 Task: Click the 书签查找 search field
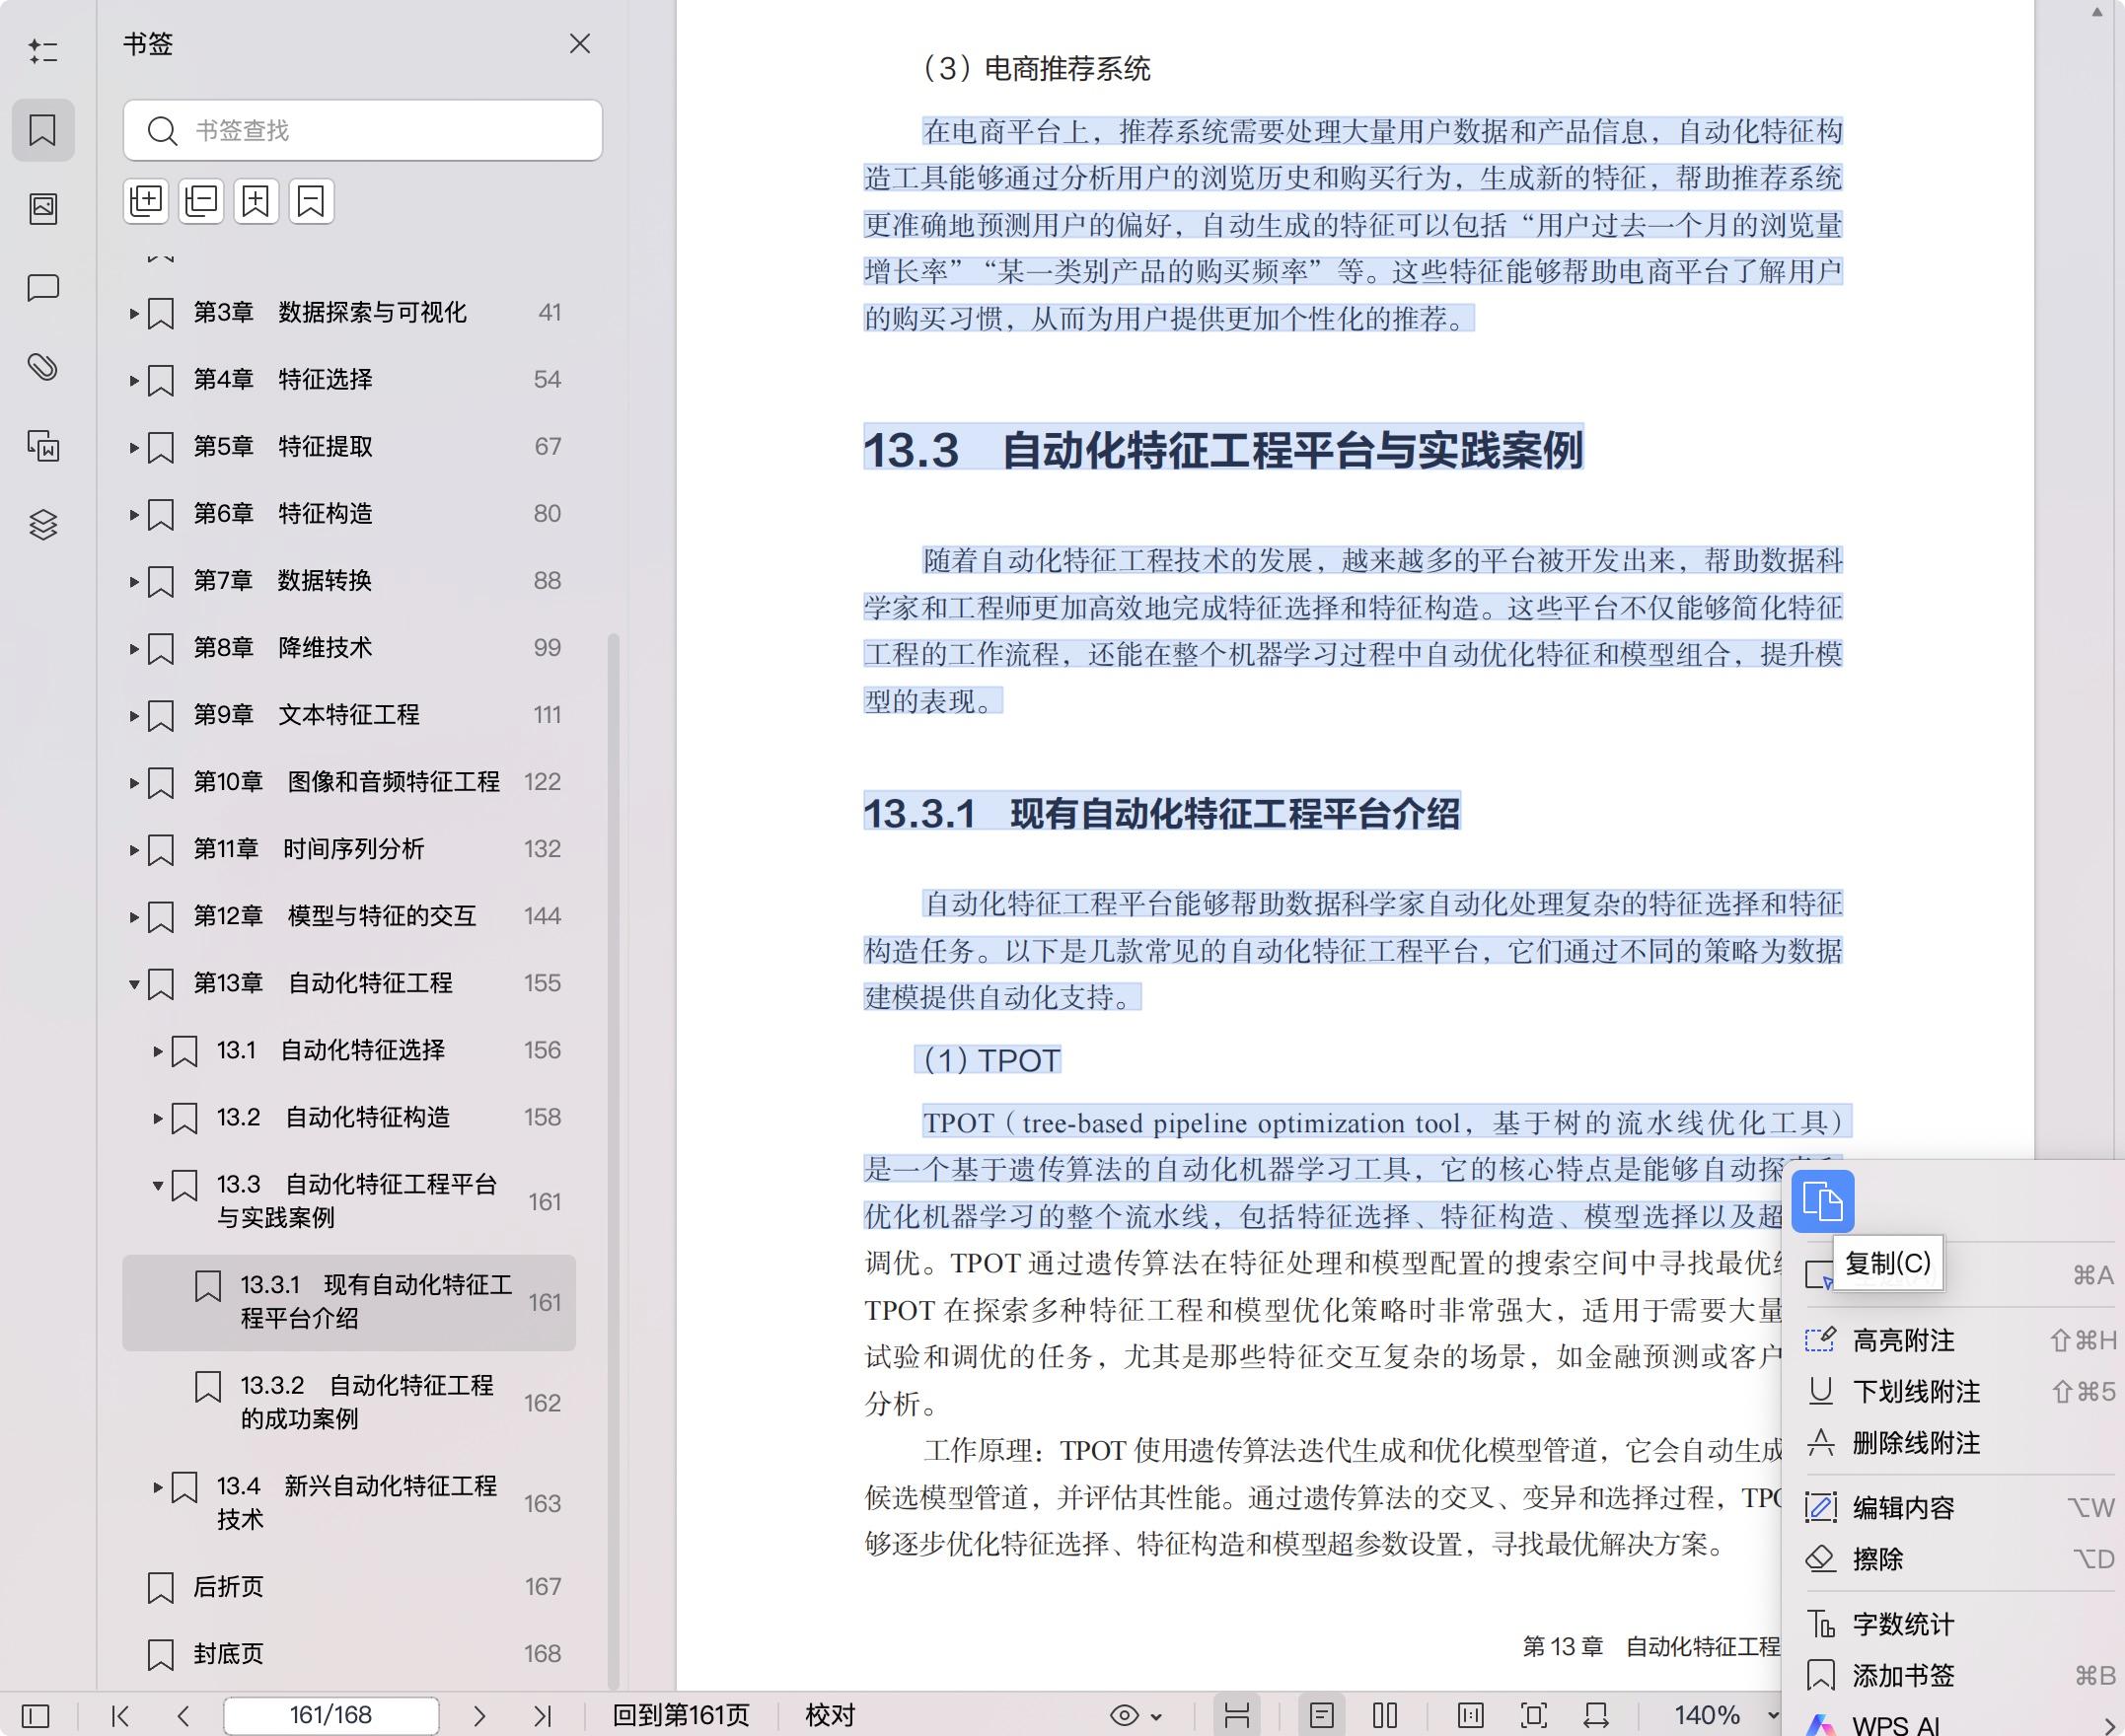tap(363, 130)
